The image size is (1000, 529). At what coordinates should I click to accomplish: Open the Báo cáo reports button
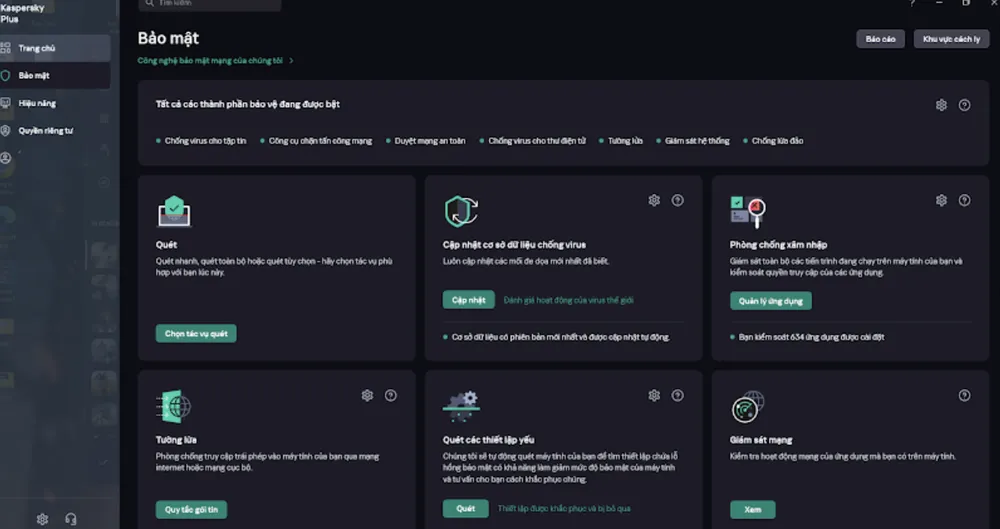(x=880, y=39)
